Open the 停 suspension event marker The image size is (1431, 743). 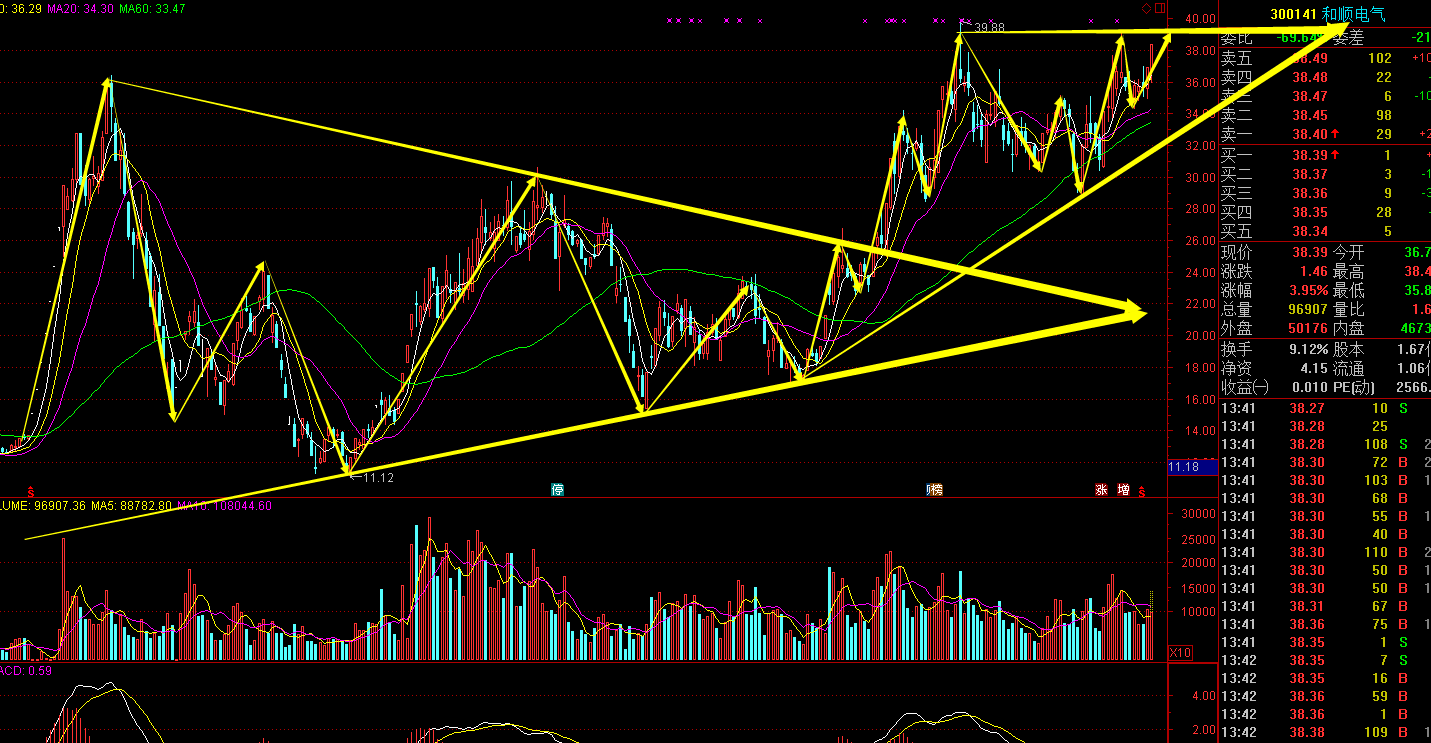point(558,490)
